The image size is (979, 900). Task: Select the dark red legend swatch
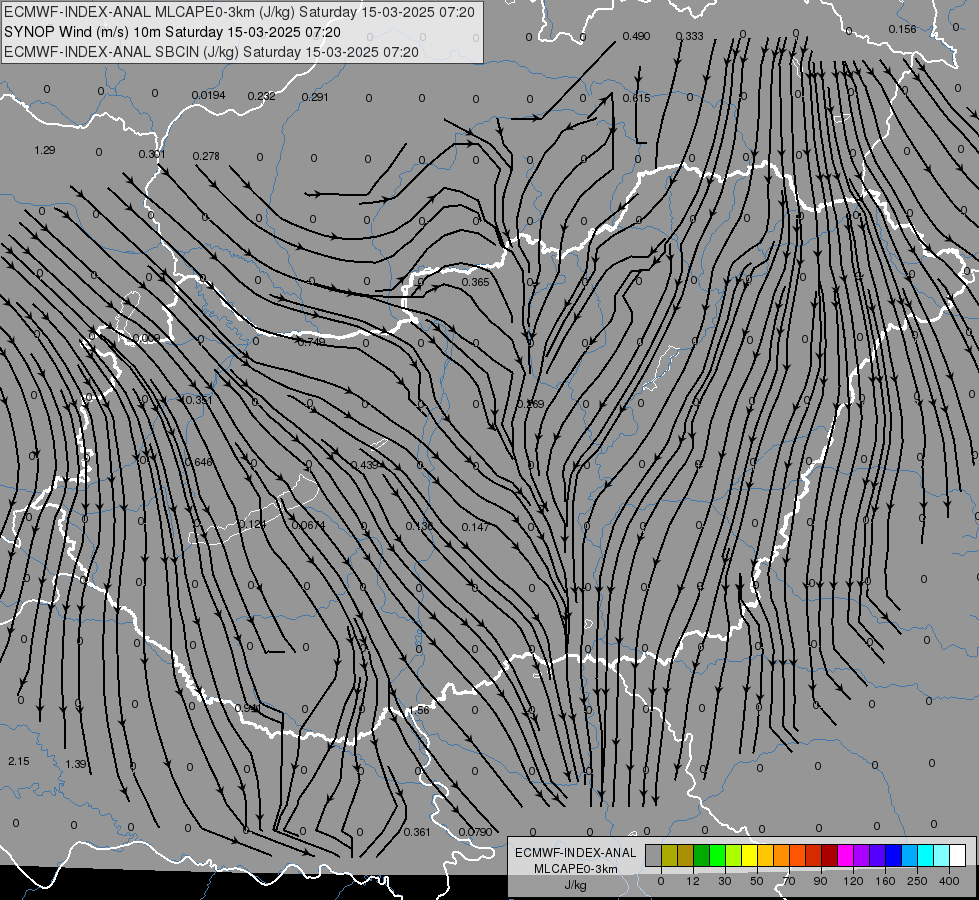point(830,856)
